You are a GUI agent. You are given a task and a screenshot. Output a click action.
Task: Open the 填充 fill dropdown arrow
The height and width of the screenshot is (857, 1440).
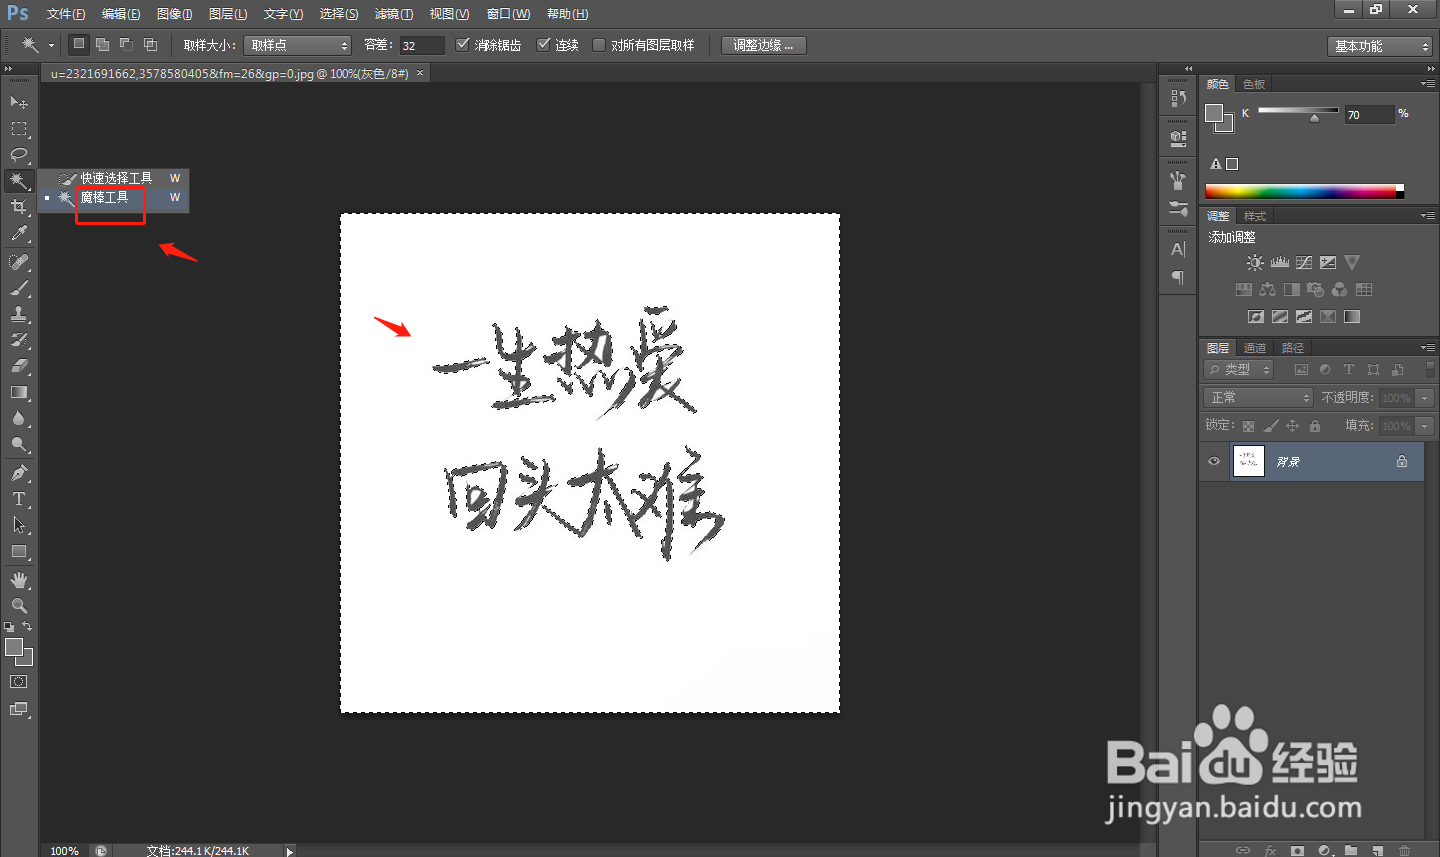(x=1425, y=426)
